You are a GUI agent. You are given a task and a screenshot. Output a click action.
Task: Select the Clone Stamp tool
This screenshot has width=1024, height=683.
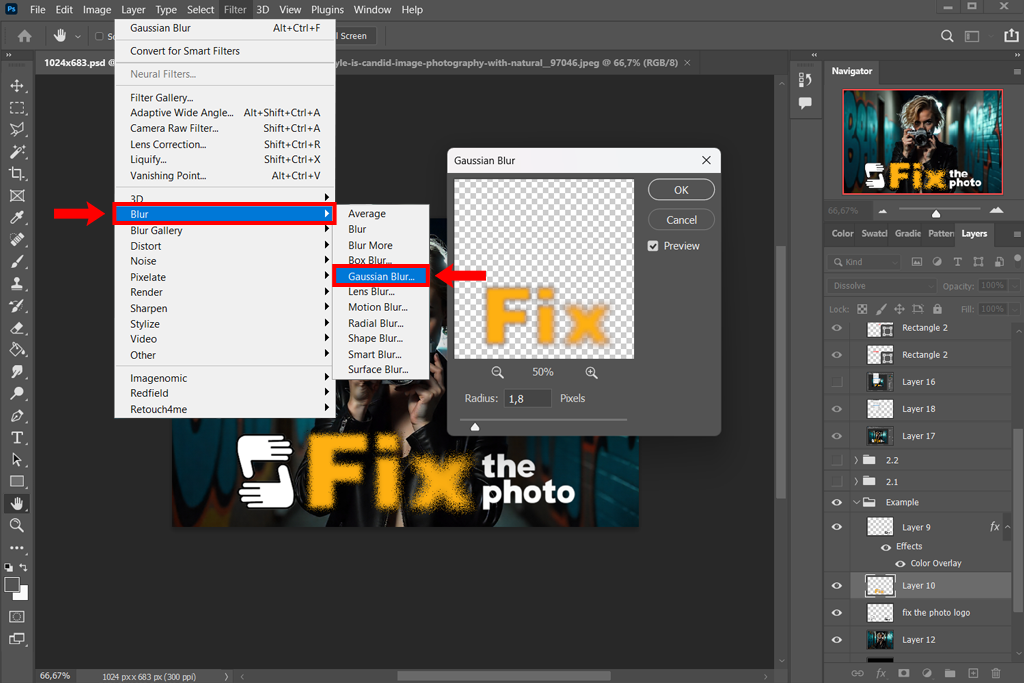pyautogui.click(x=17, y=283)
